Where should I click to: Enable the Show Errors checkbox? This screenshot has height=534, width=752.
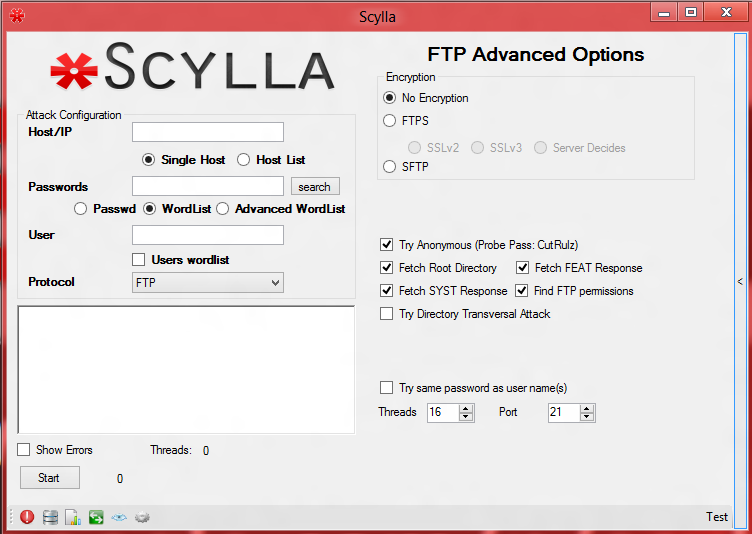click(24, 450)
